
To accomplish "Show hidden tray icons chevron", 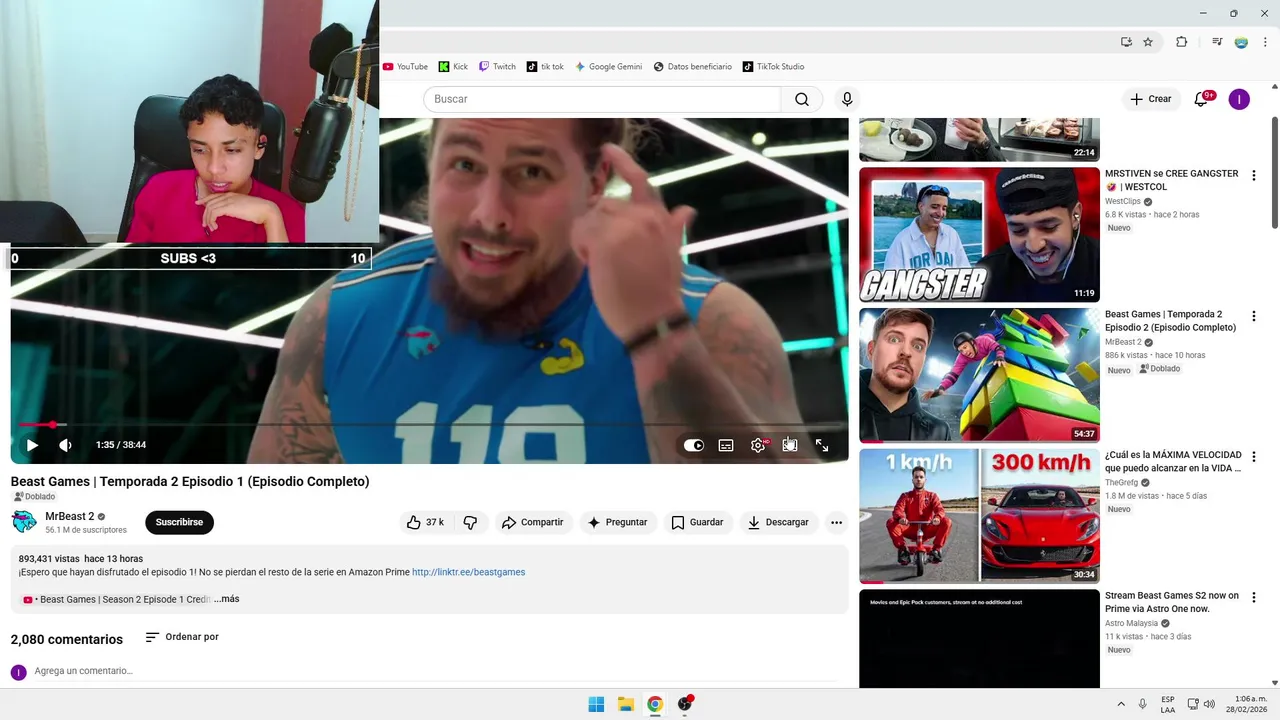I will 1120,704.
